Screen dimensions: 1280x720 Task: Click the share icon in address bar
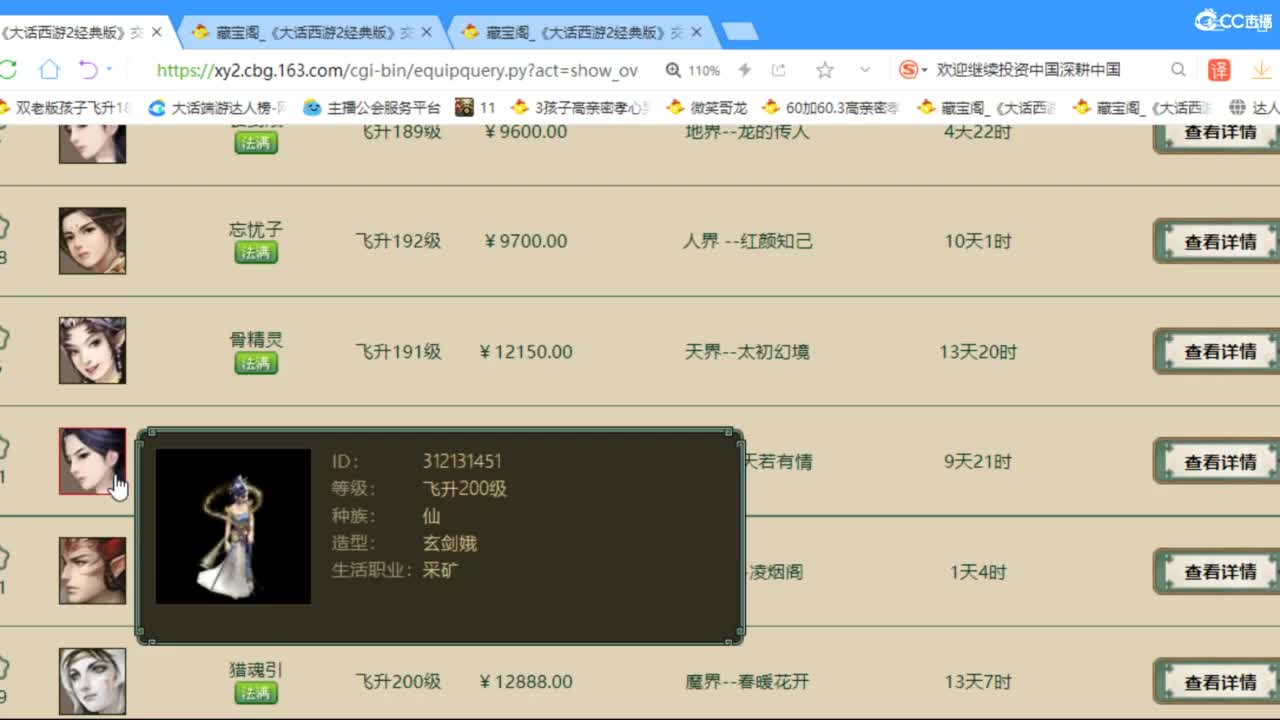point(779,70)
